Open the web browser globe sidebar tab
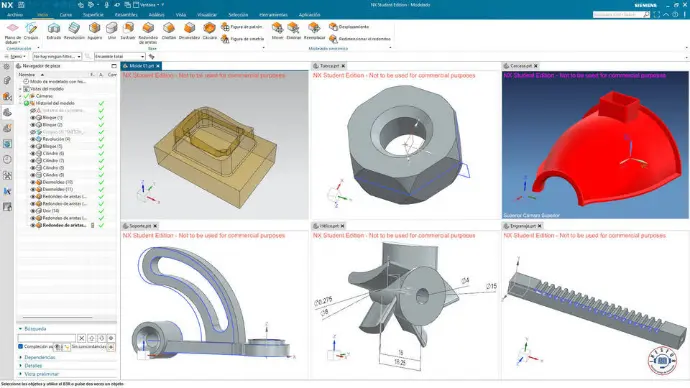The height and width of the screenshot is (388, 690). [x=7, y=143]
